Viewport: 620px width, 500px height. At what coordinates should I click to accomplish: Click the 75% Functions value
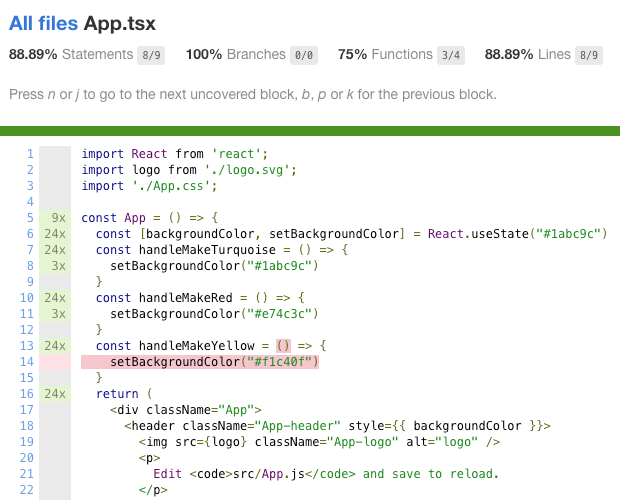click(352, 55)
